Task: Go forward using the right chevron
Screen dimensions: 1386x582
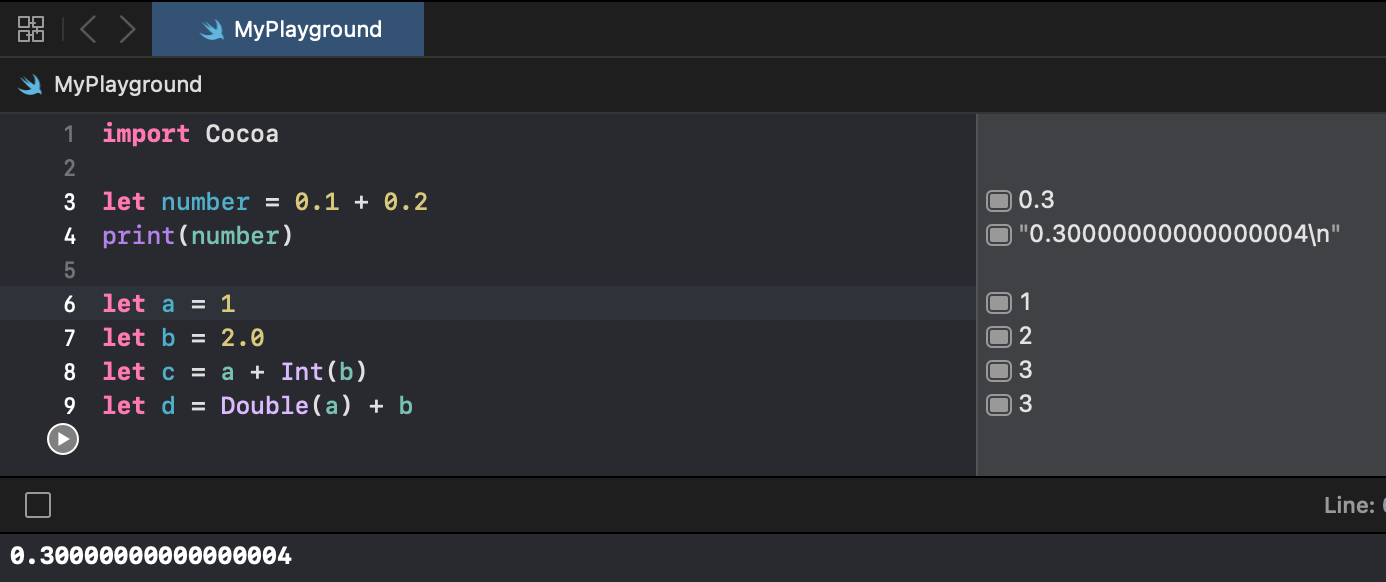Action: point(127,29)
